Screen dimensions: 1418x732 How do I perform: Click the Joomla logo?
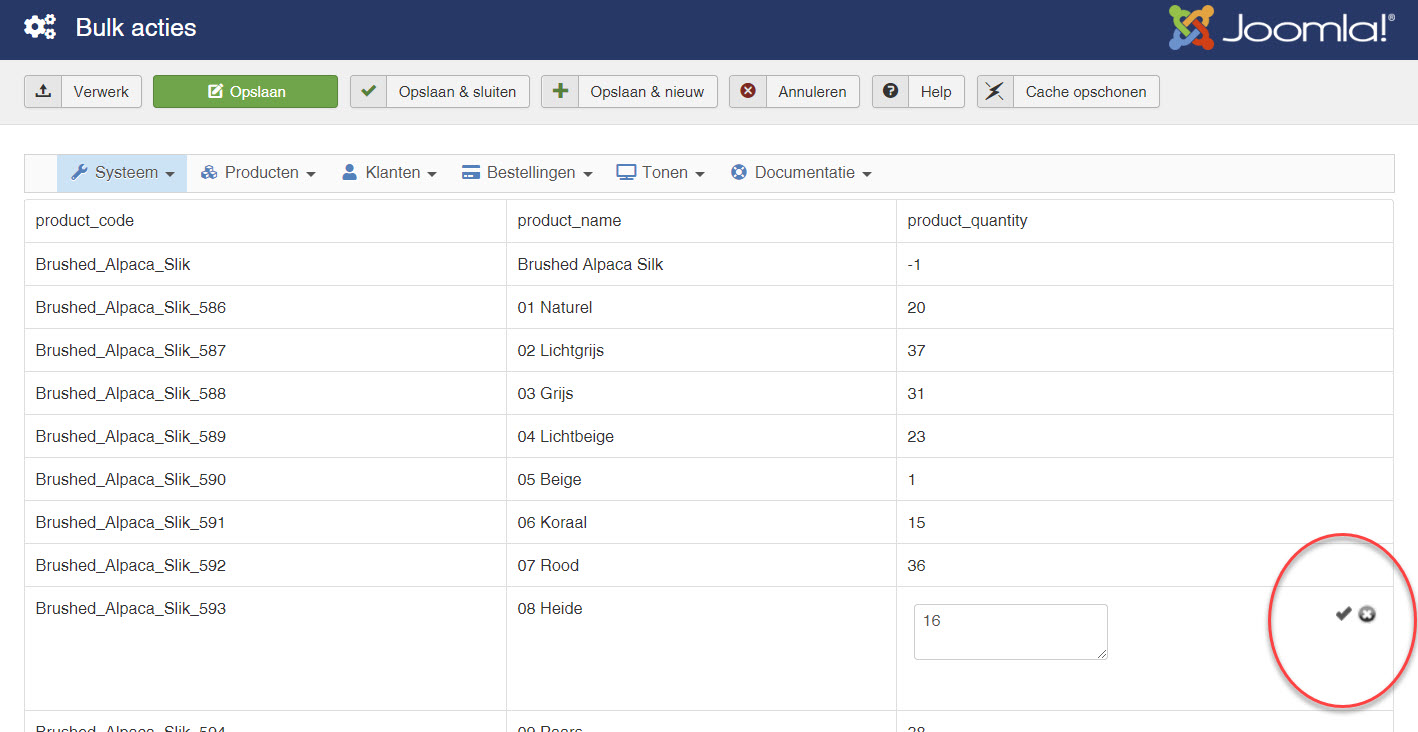point(1281,29)
